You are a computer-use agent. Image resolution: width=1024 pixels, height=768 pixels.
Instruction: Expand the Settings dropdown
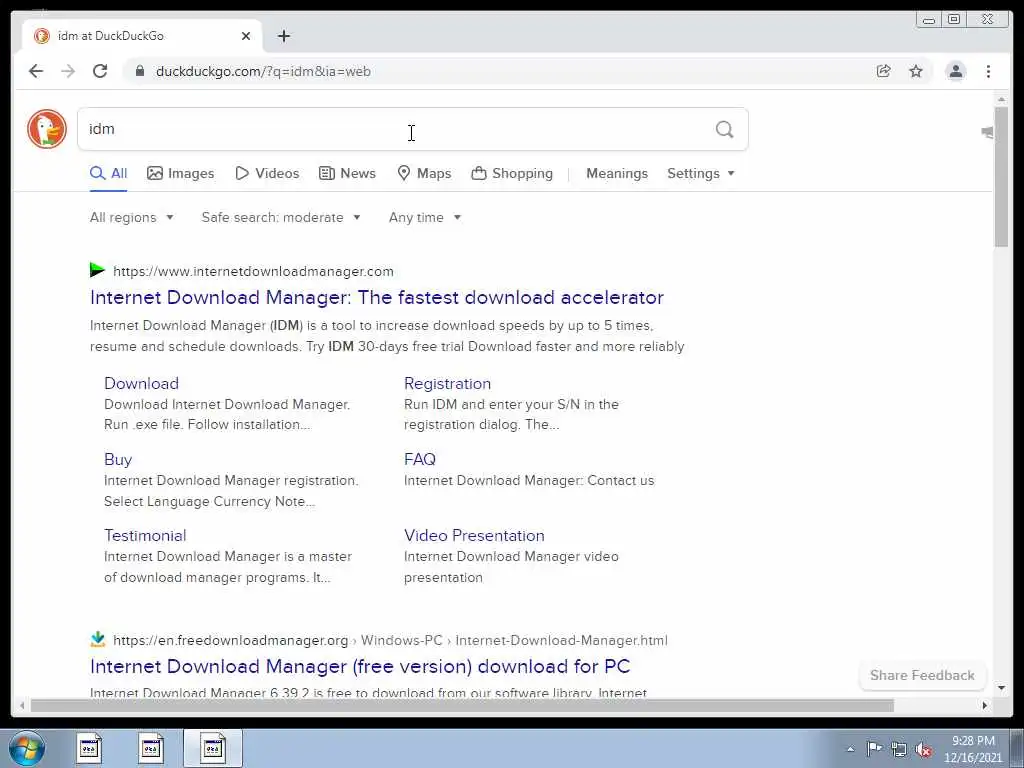(x=701, y=173)
